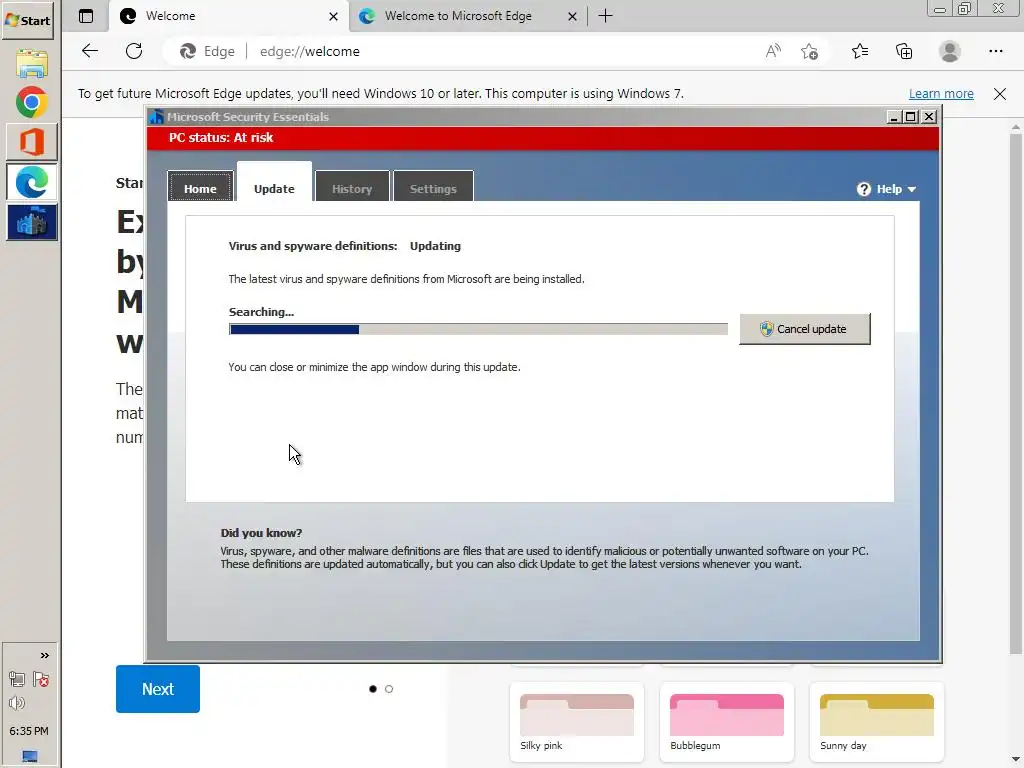Screen dimensions: 1024x768
Task: Open the History tab in Security Essentials
Action: click(x=352, y=188)
